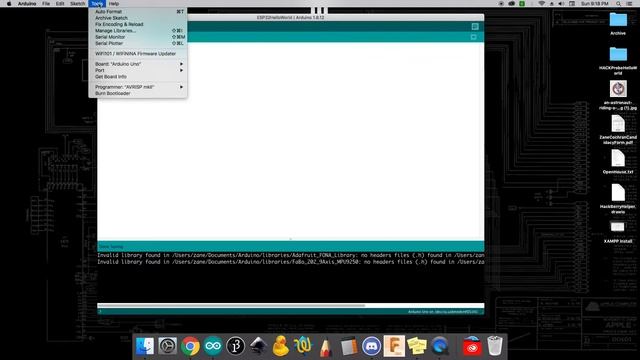Open Serial Plotter from the Tools menu
The height and width of the screenshot is (360, 640).
(138, 43)
